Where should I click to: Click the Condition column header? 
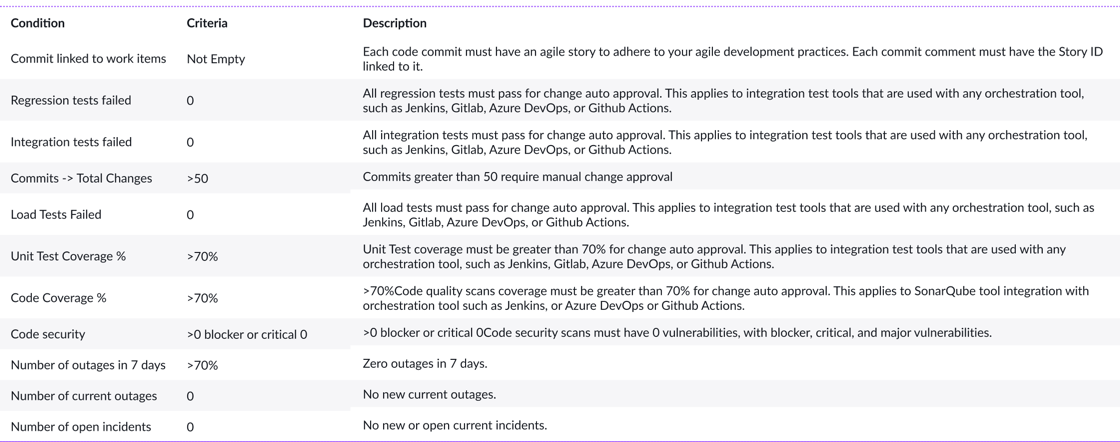click(x=37, y=23)
